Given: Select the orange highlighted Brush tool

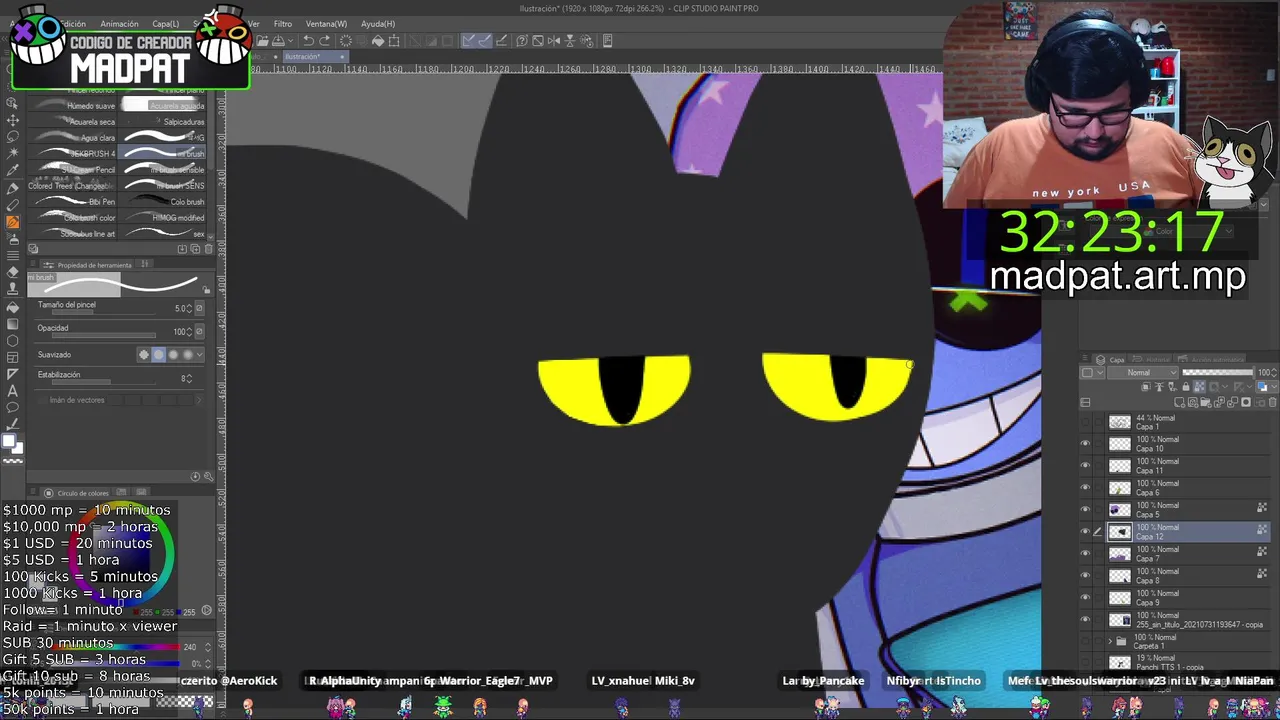Looking at the screenshot, I should point(12,221).
